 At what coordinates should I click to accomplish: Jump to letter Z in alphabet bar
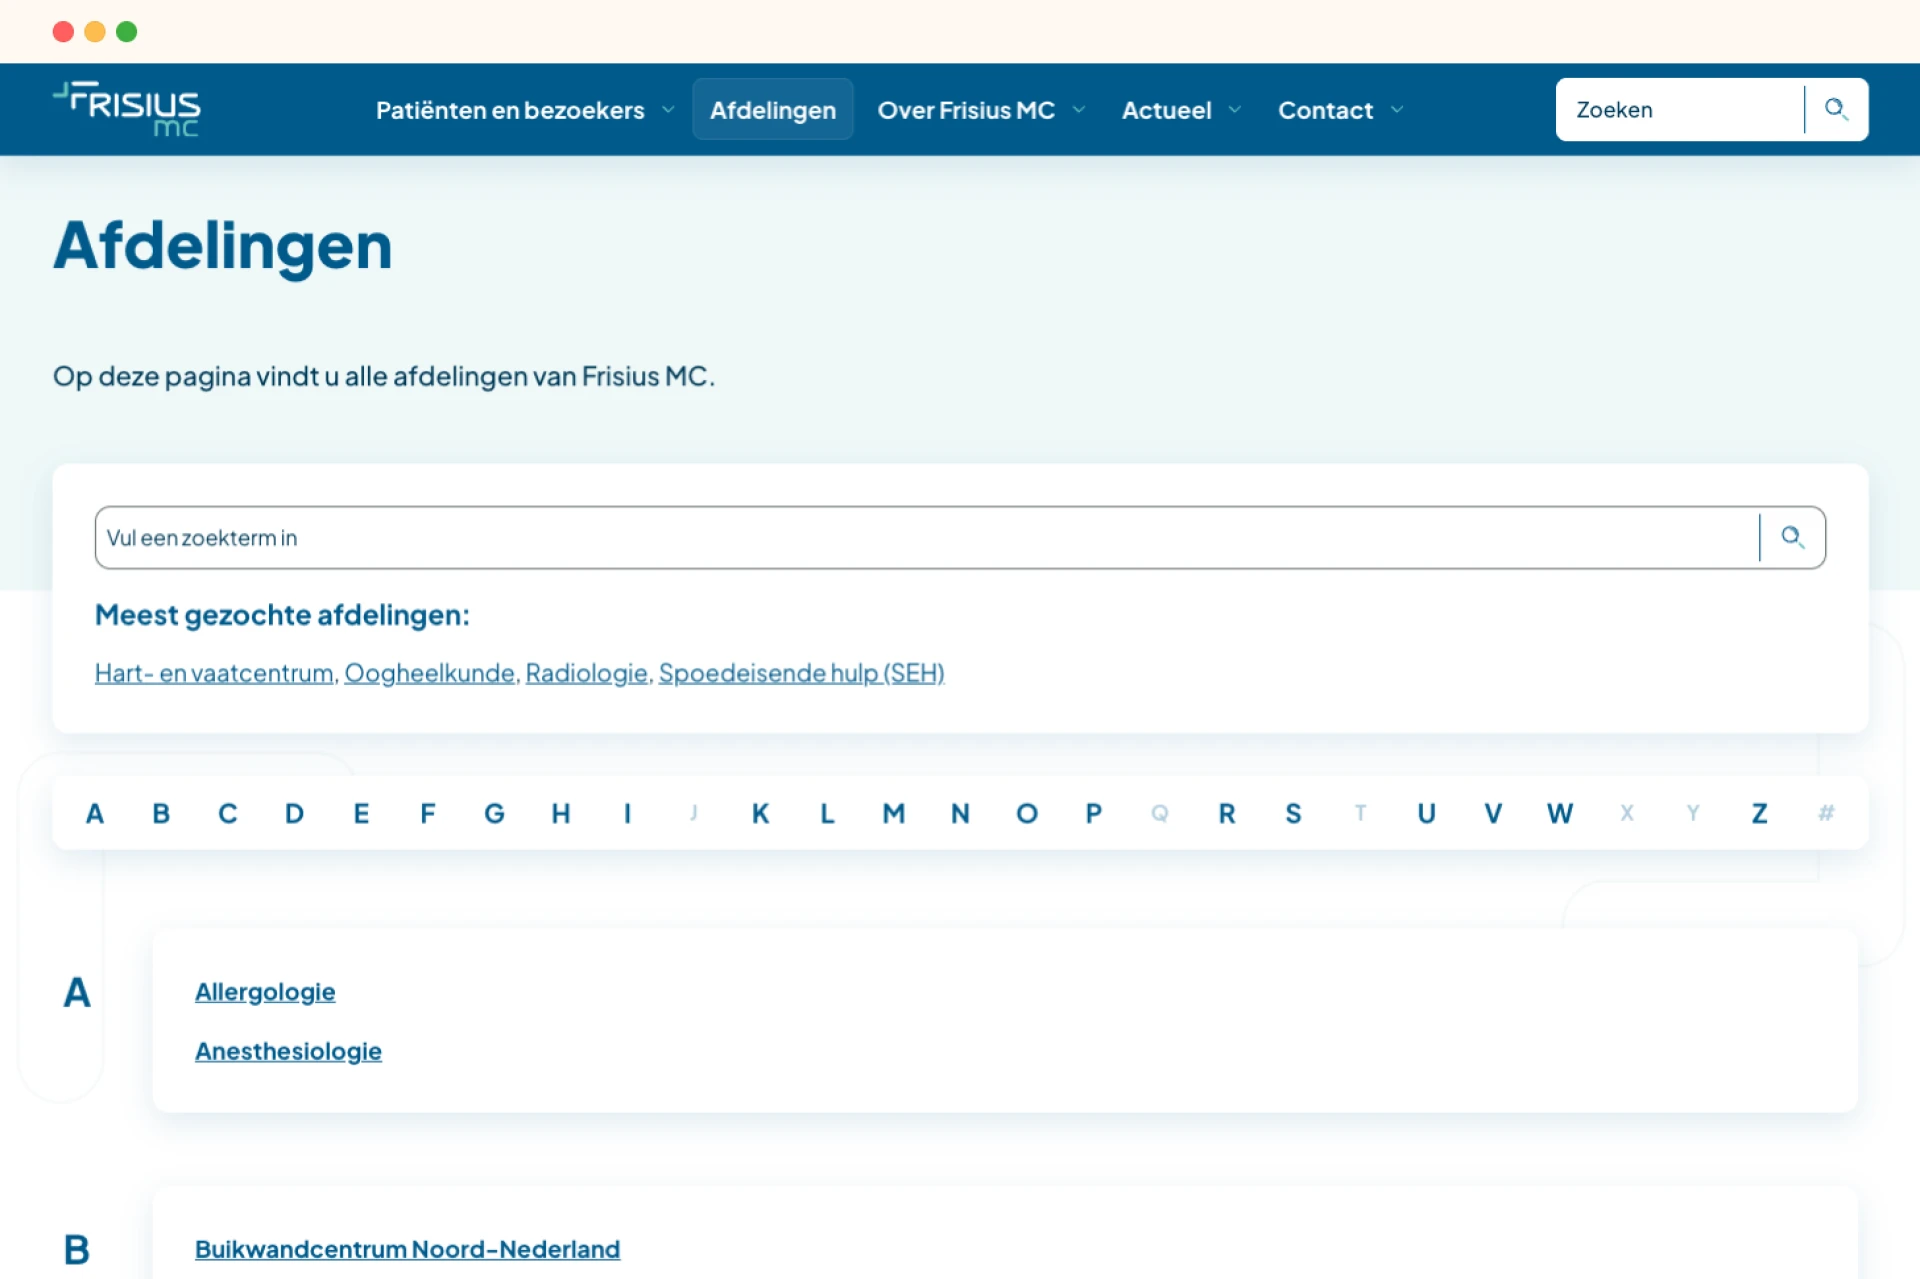(1759, 813)
